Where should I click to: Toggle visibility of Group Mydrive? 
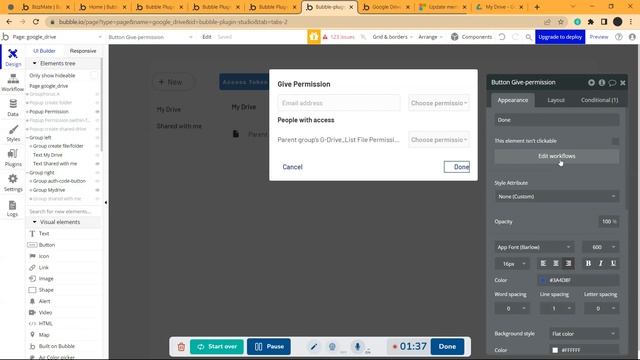click(x=97, y=190)
